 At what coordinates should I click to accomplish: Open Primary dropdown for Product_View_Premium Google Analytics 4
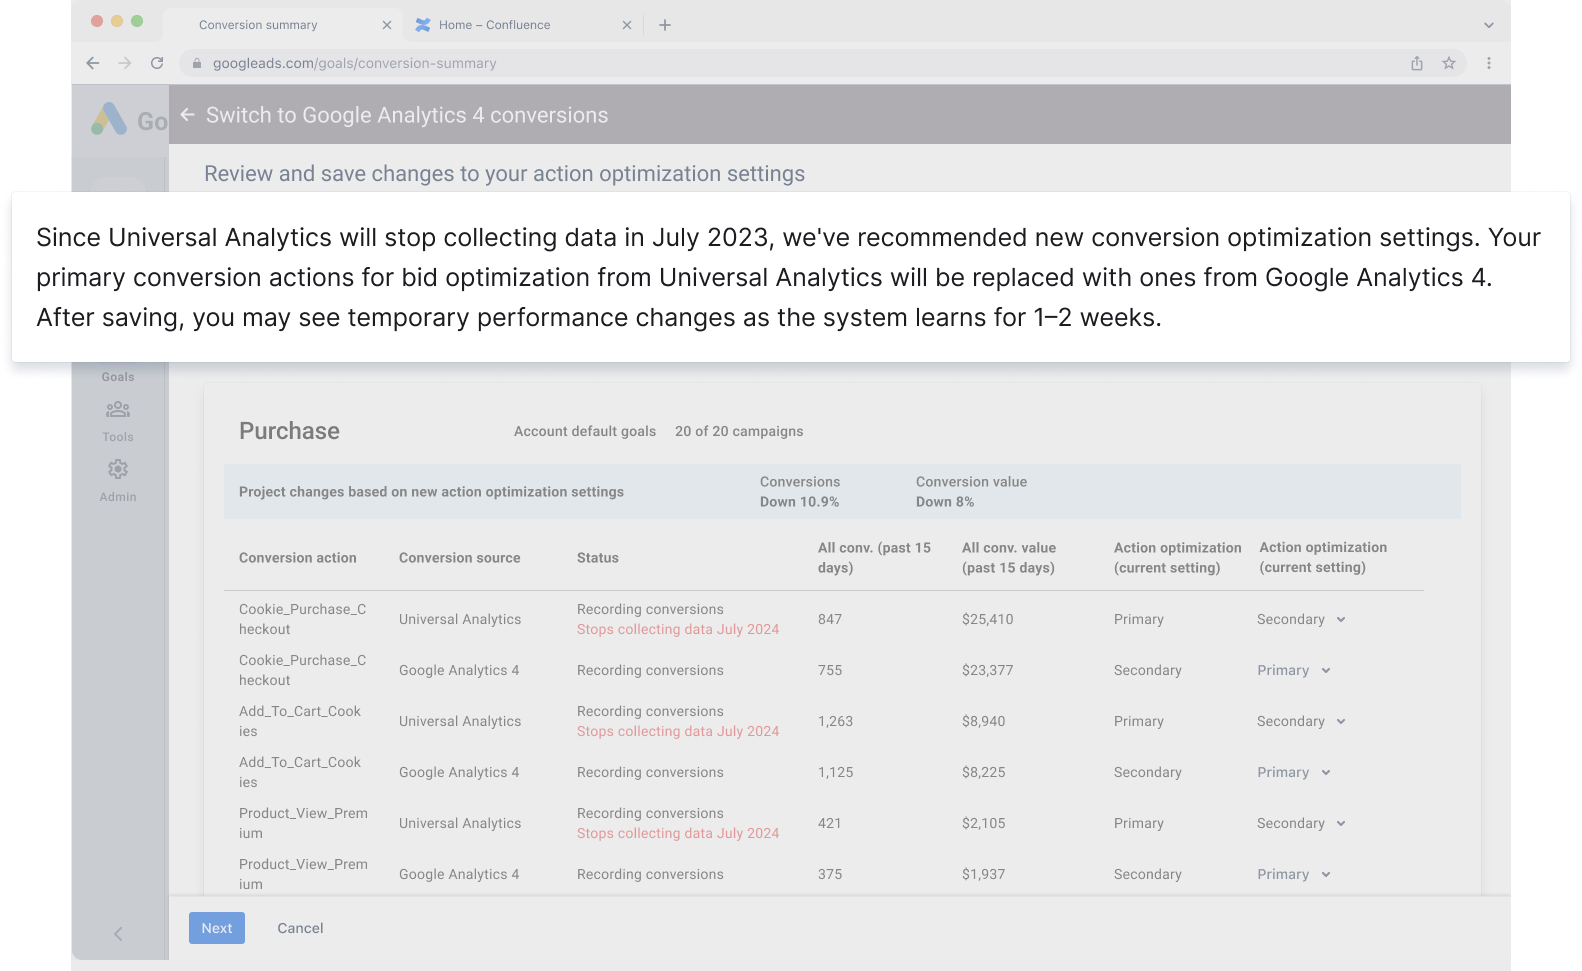pyautogui.click(x=1294, y=874)
